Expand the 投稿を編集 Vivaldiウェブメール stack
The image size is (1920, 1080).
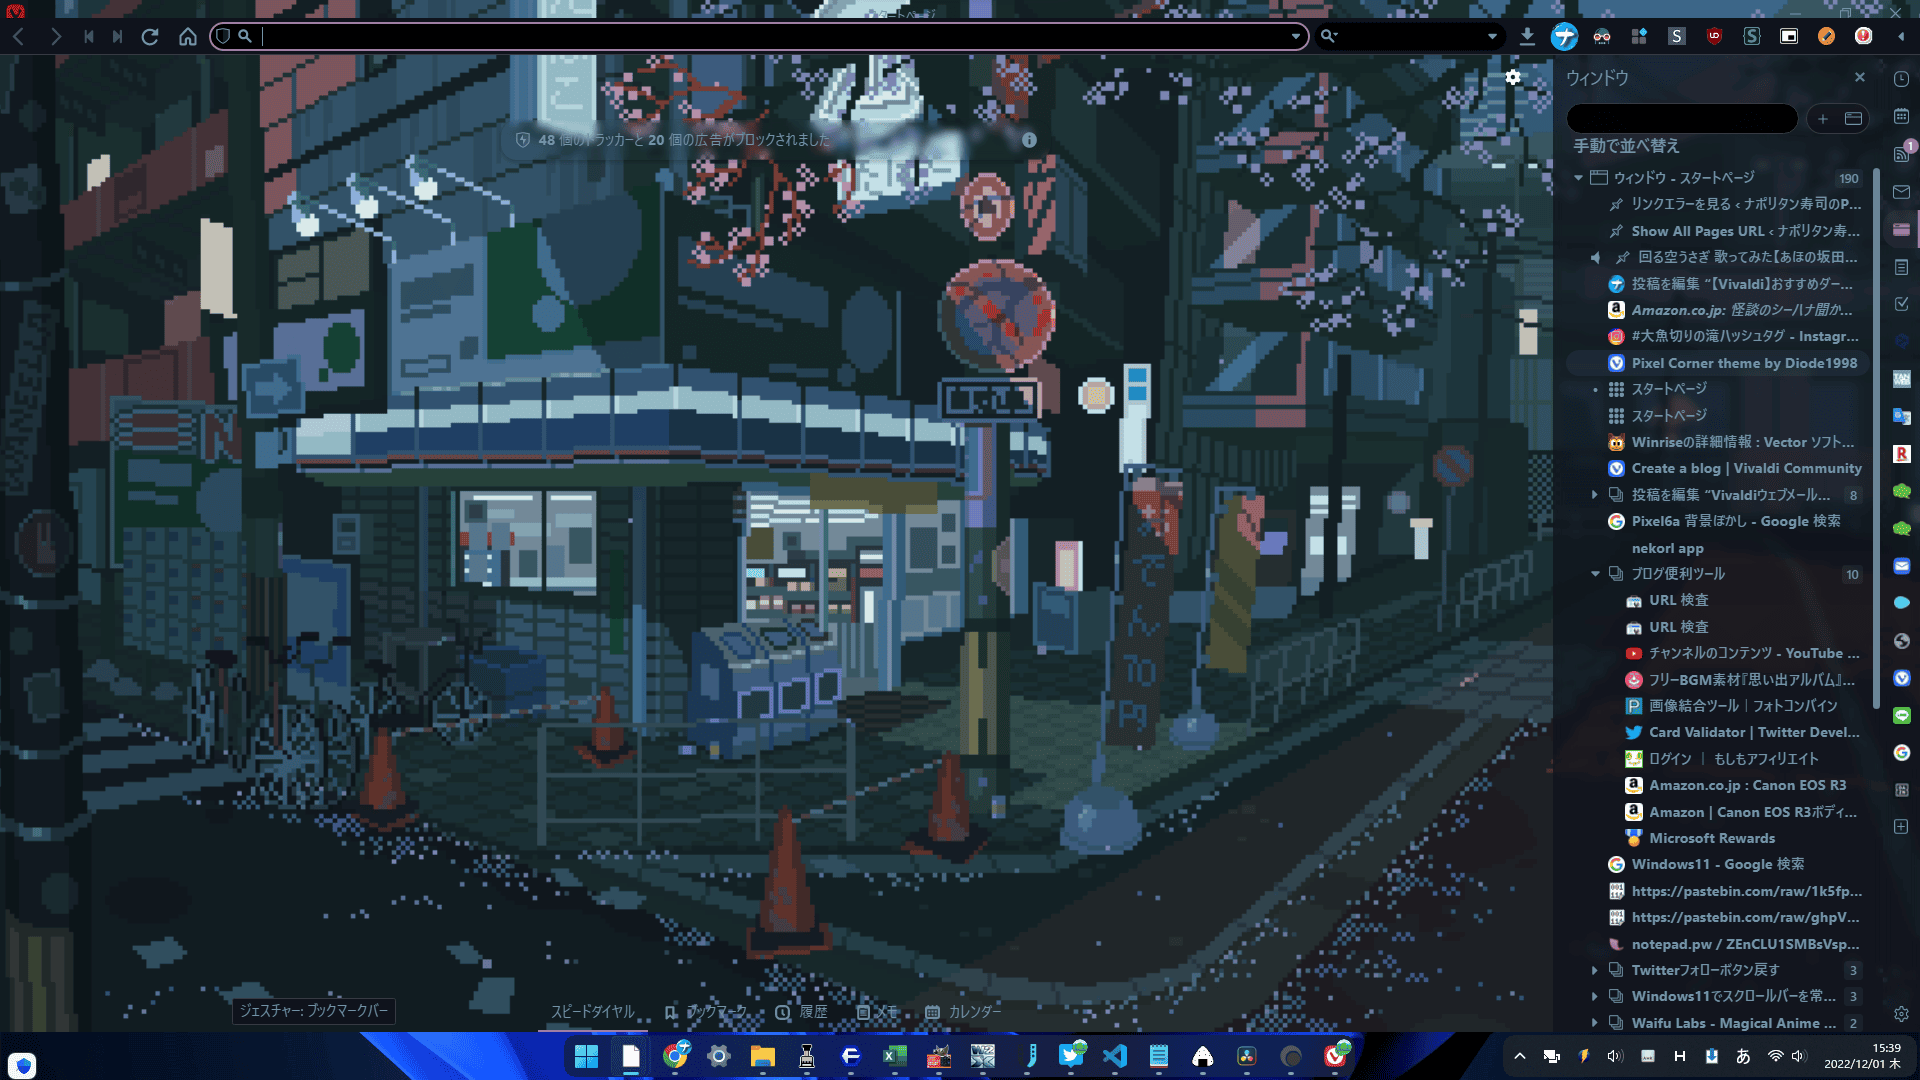pos(1595,495)
